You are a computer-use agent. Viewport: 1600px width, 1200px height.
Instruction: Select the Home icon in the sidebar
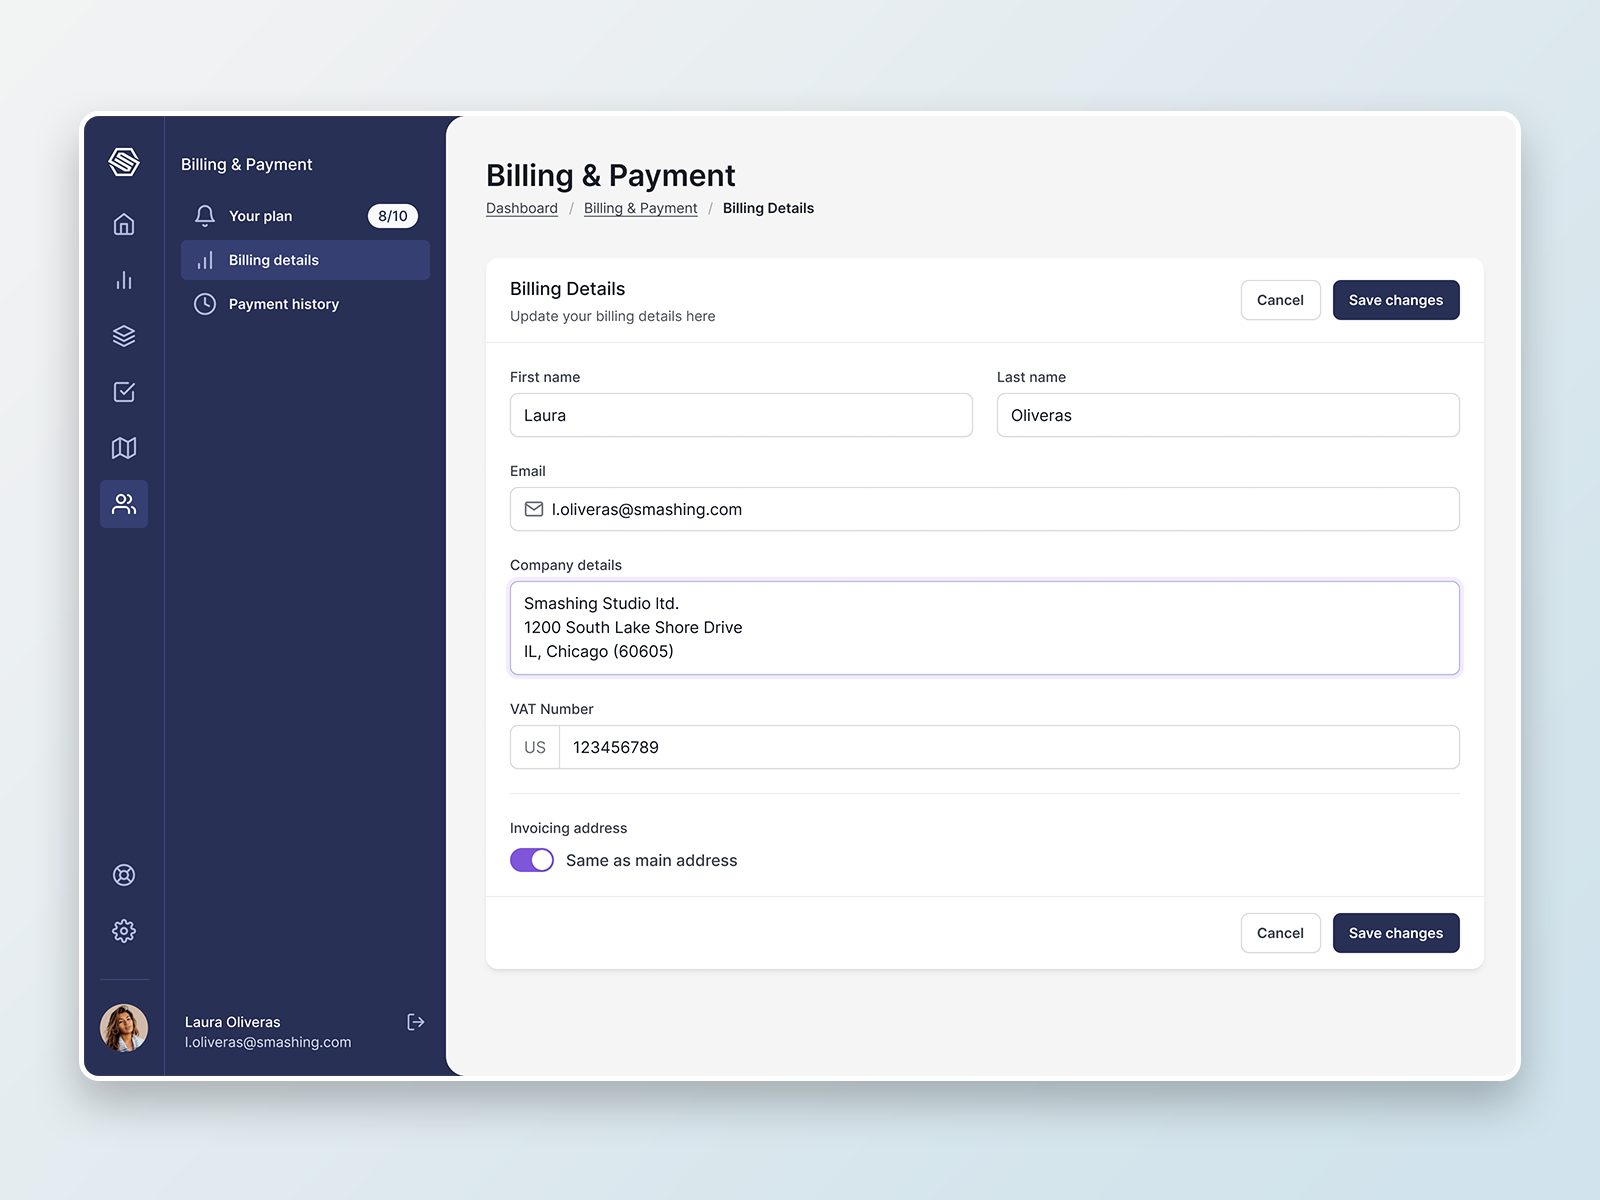[123, 224]
